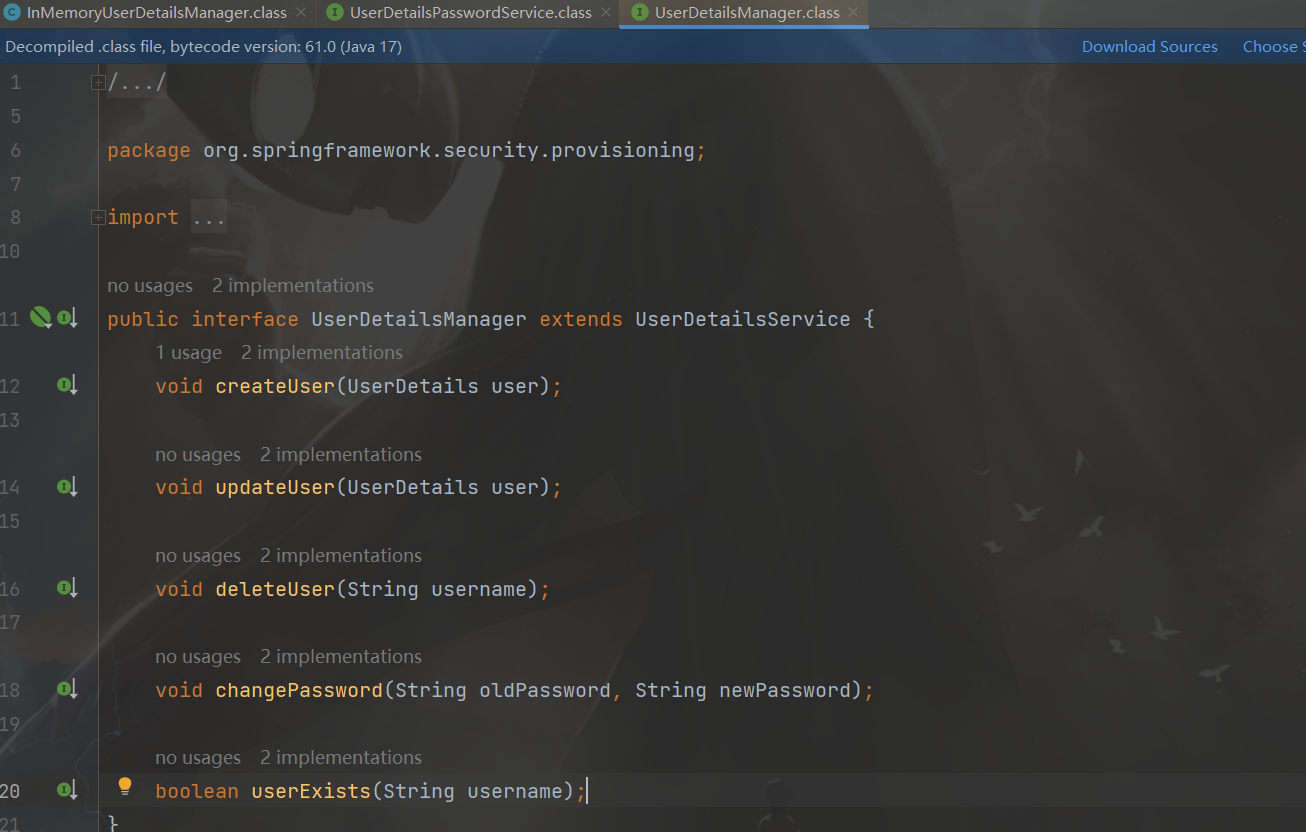
Task: Expand the collapsed import statements
Action: coord(98,218)
